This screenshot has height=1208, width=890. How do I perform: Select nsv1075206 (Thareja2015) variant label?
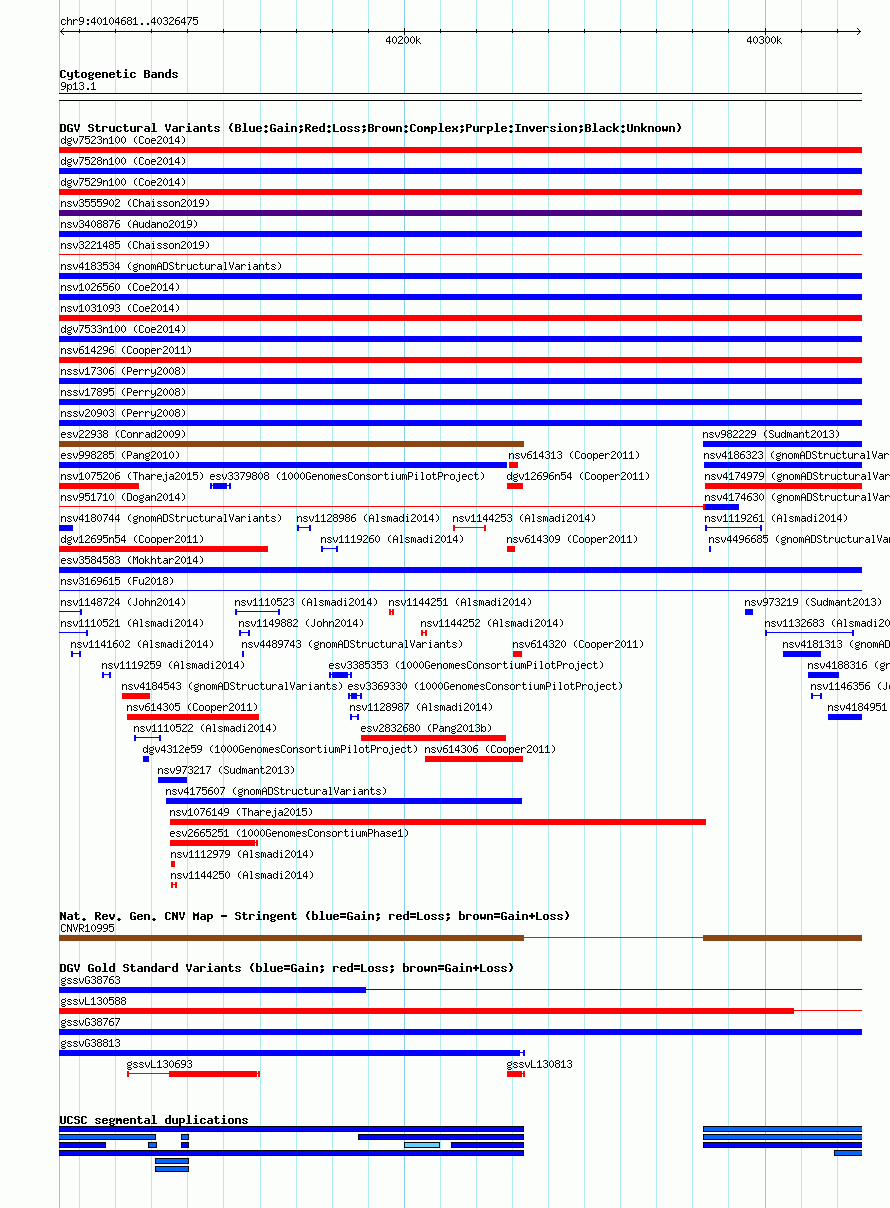pyautogui.click(x=132, y=476)
